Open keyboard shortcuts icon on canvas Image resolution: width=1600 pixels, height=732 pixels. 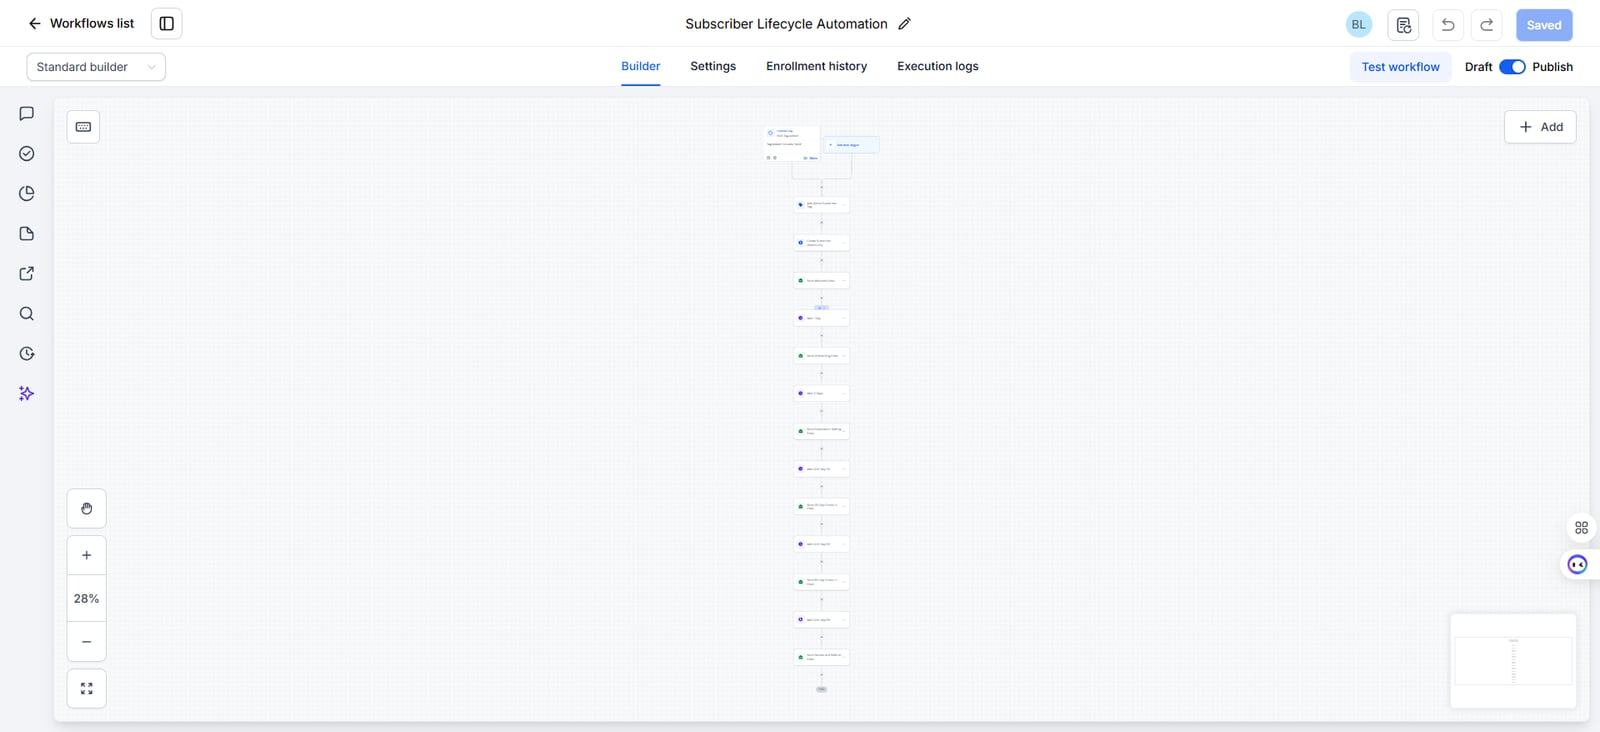point(83,127)
